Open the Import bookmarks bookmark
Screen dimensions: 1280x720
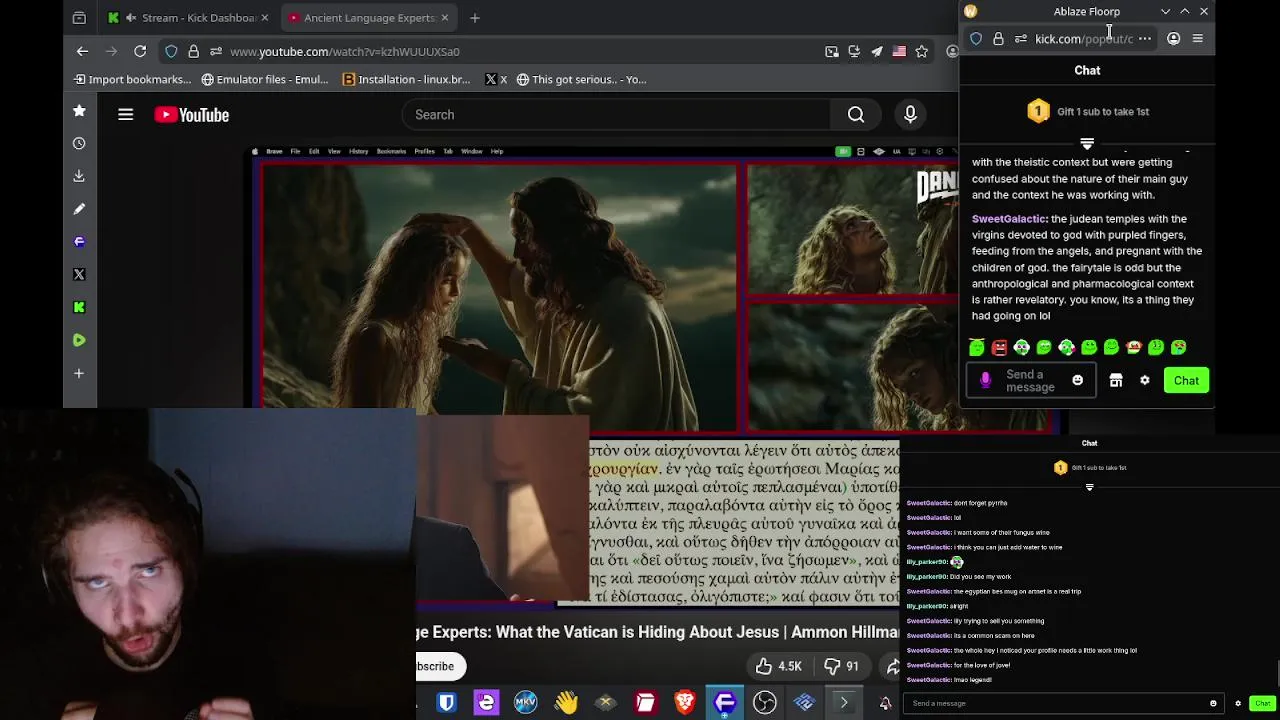pos(132,79)
